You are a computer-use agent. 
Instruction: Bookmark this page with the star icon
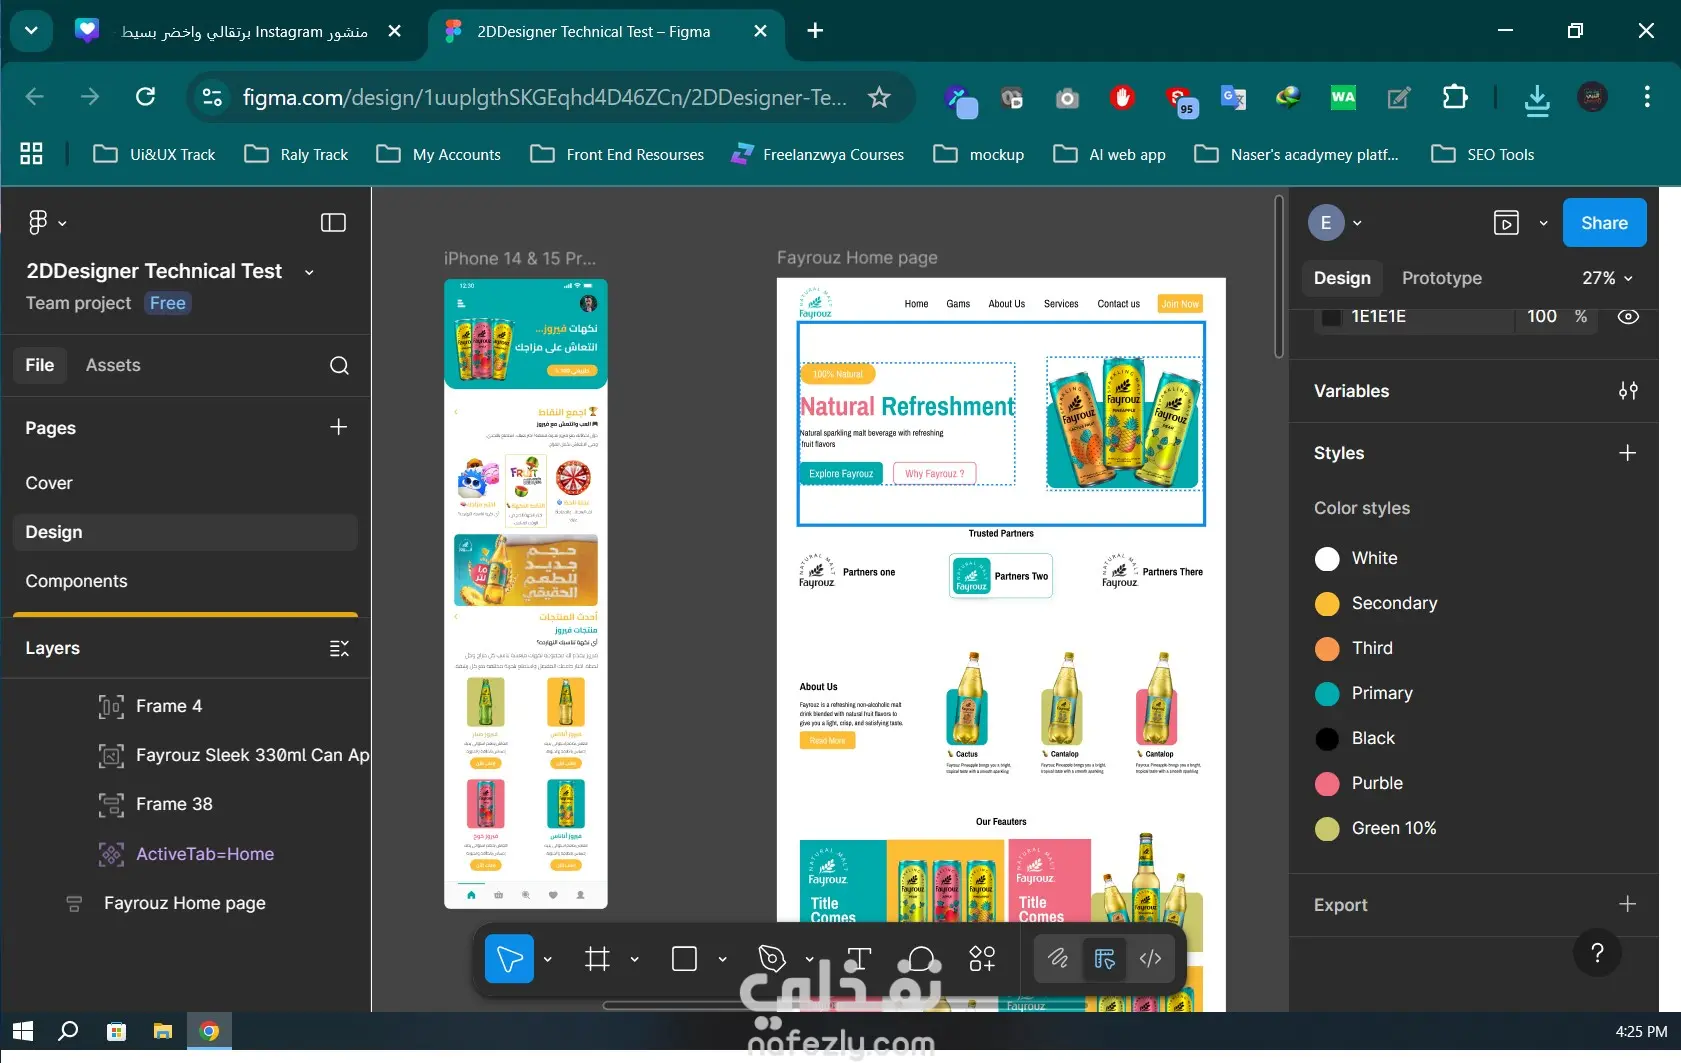[879, 97]
